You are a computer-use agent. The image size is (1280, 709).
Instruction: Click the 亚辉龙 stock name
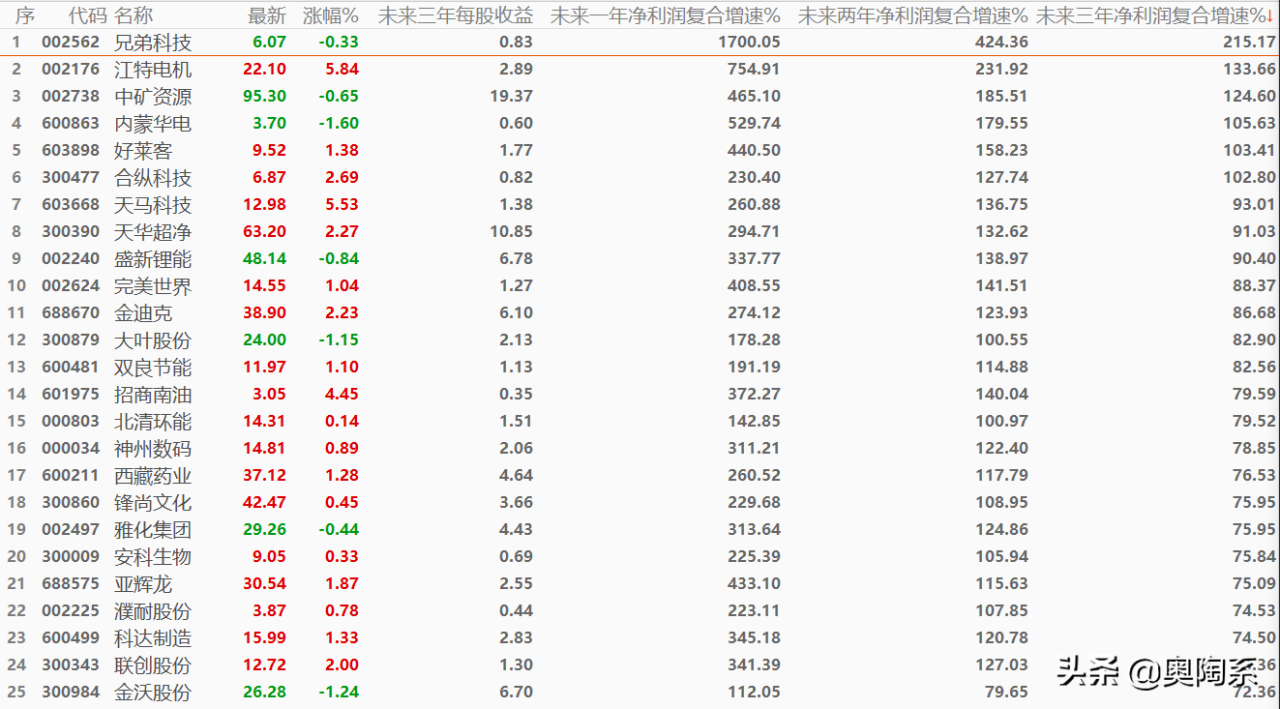[x=143, y=583]
